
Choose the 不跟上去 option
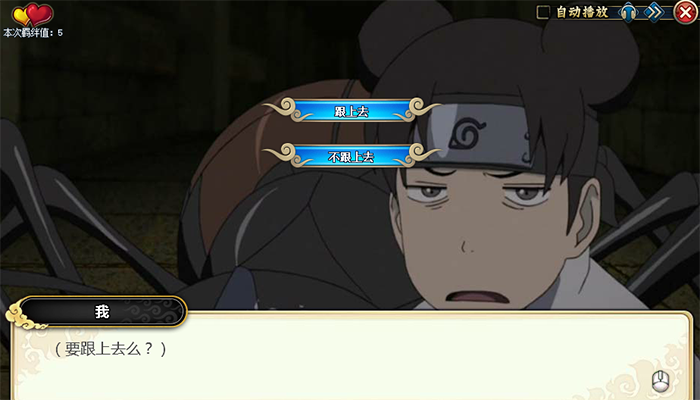coord(351,156)
